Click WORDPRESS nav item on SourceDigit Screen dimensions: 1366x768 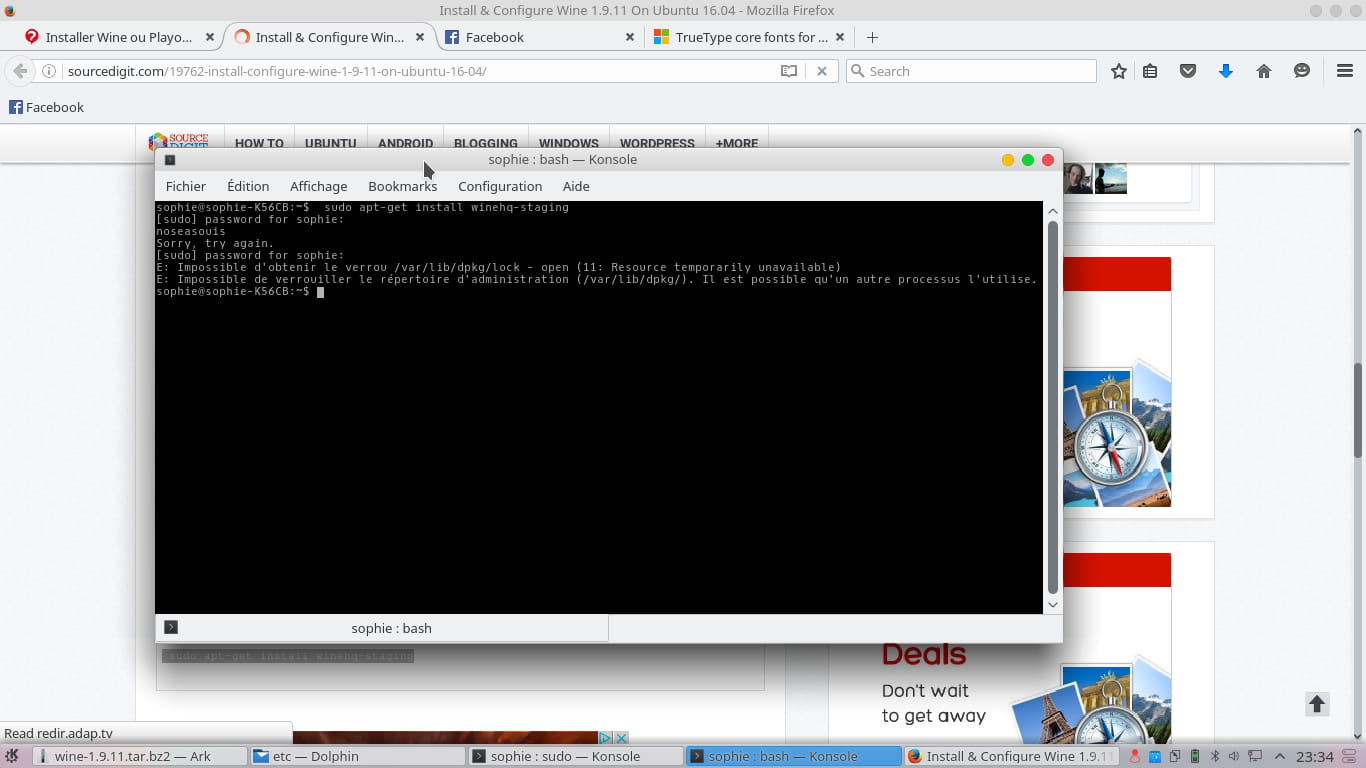pos(657,143)
